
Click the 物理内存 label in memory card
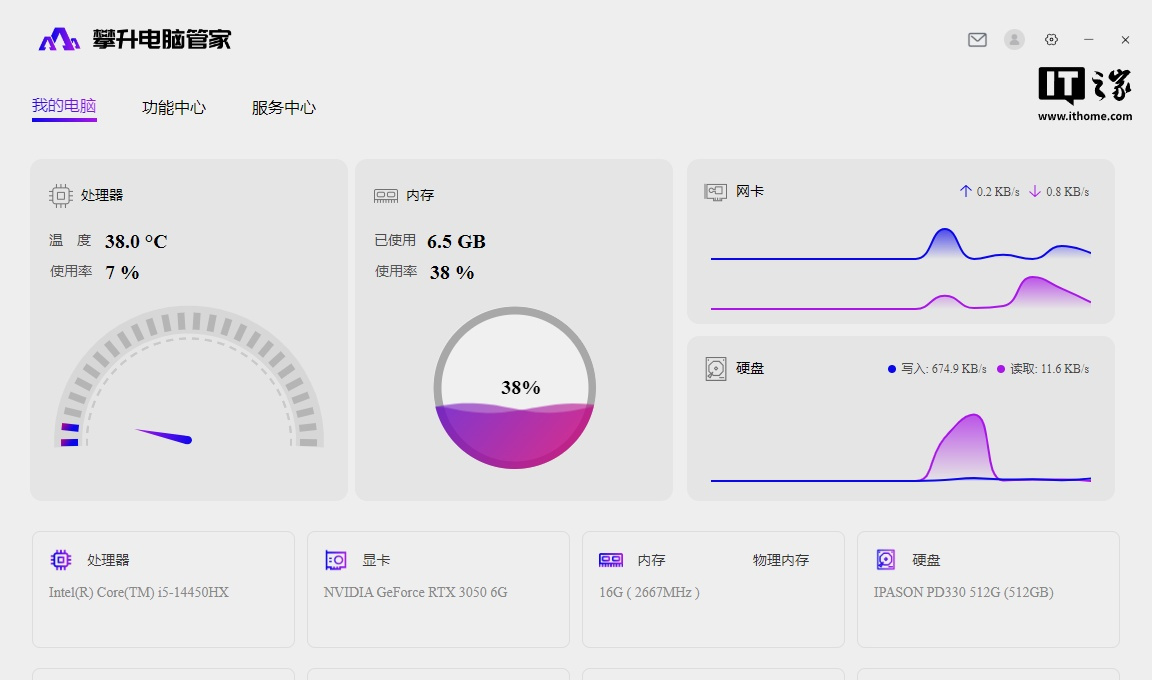point(781,560)
